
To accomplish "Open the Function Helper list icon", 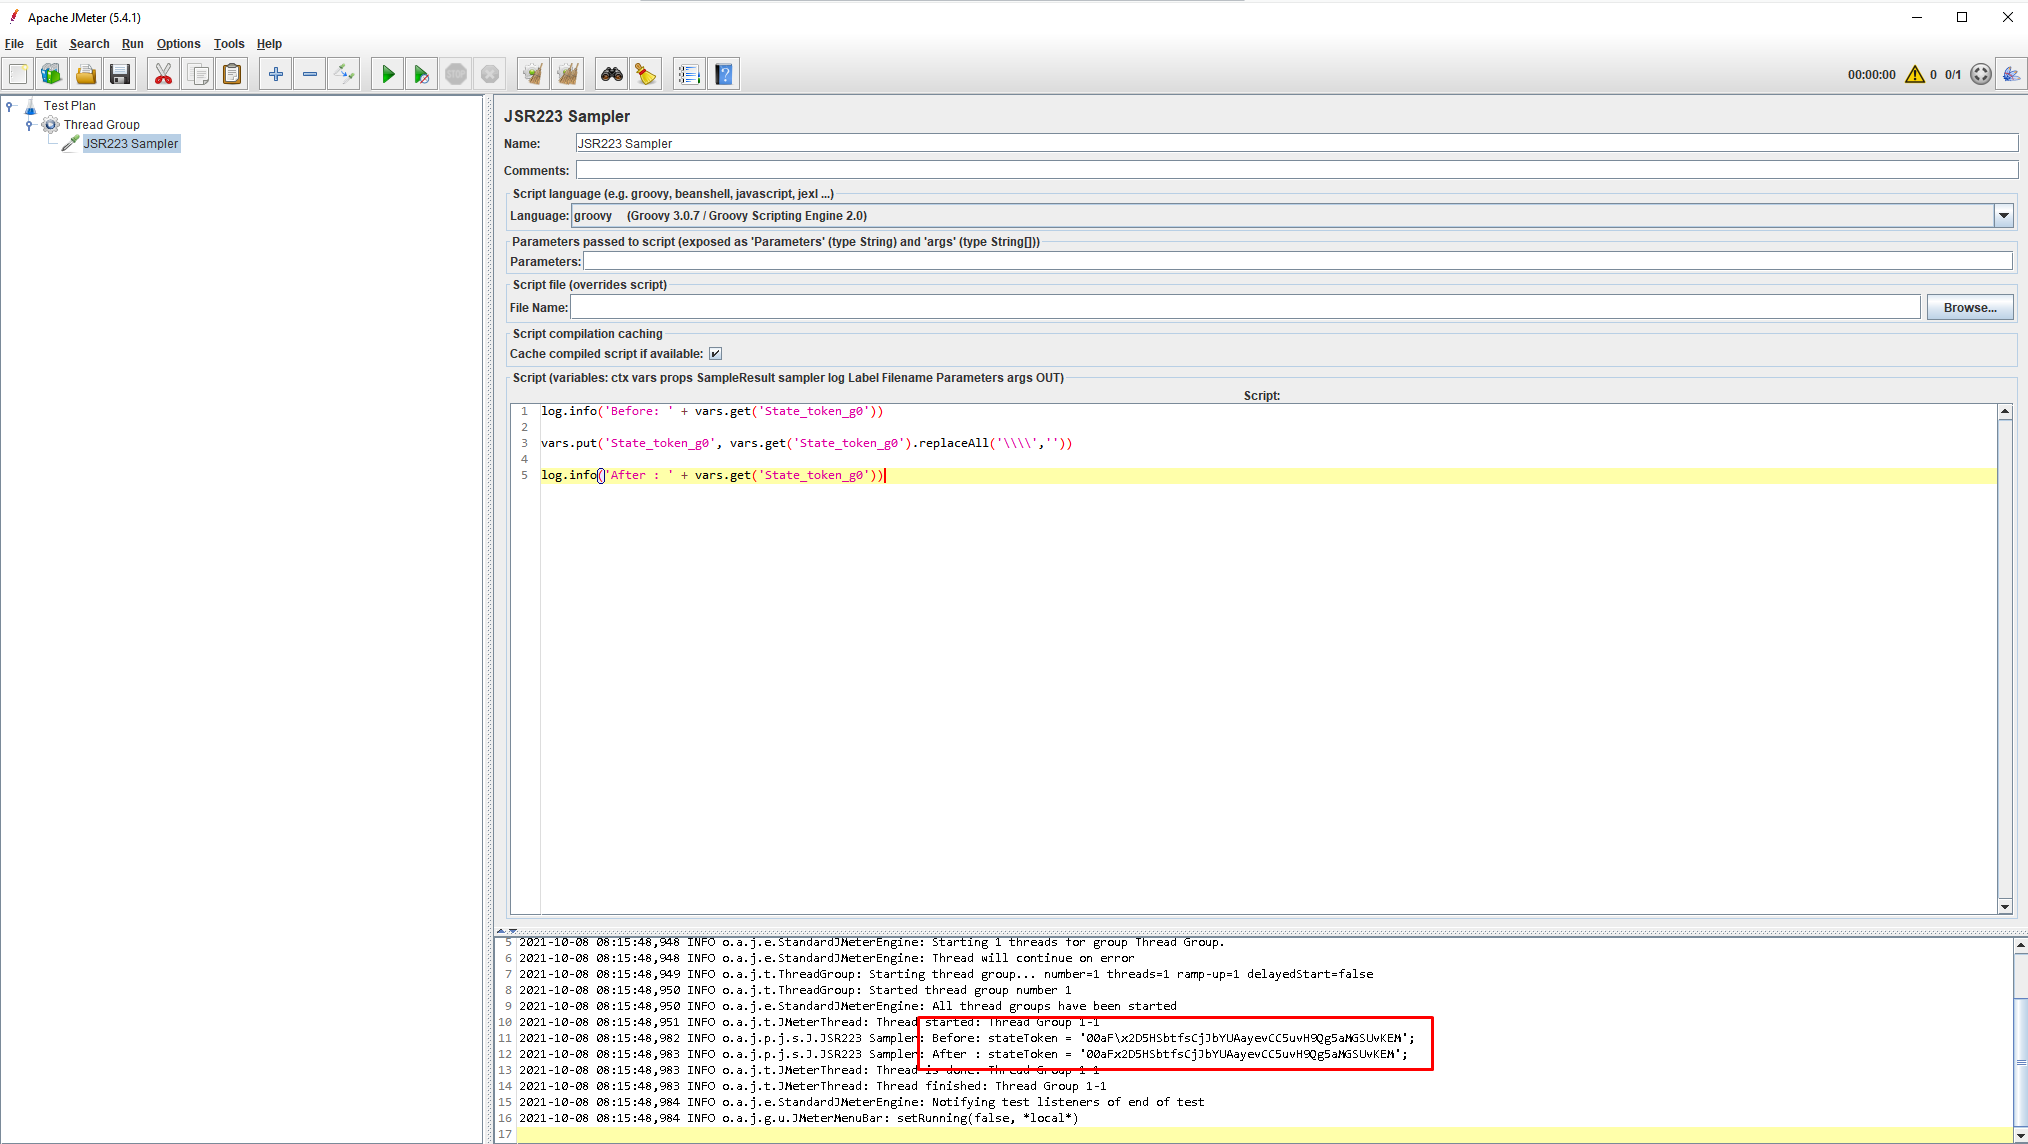I will (689, 74).
